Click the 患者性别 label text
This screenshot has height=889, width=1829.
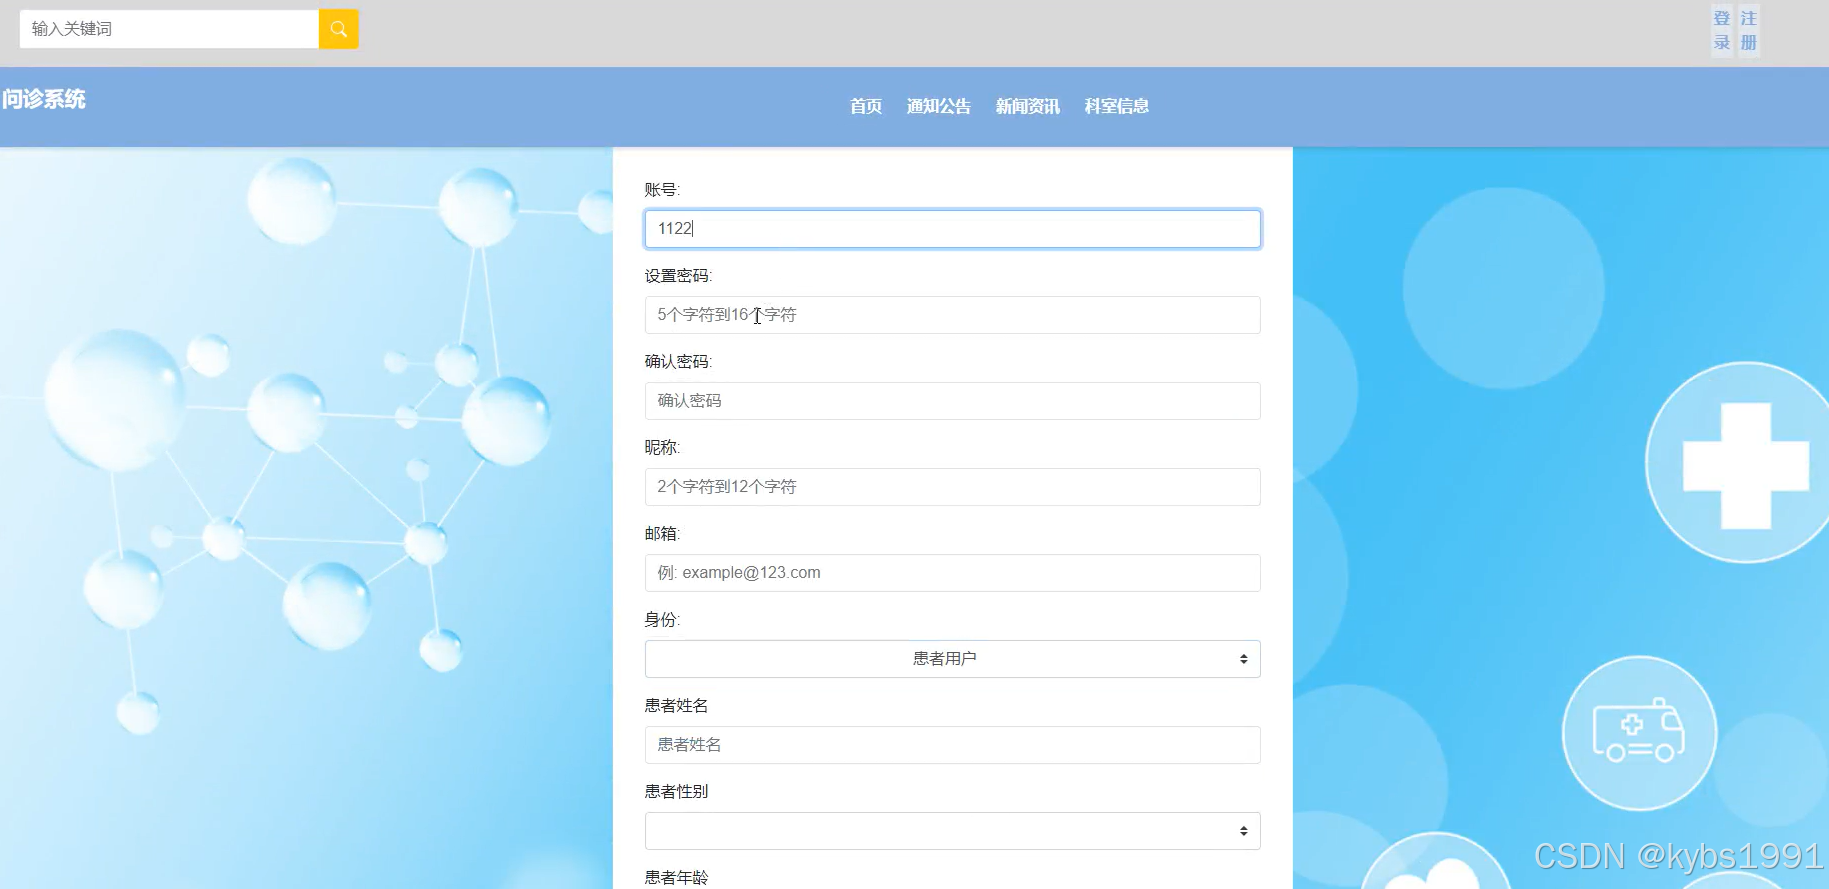coord(676,792)
